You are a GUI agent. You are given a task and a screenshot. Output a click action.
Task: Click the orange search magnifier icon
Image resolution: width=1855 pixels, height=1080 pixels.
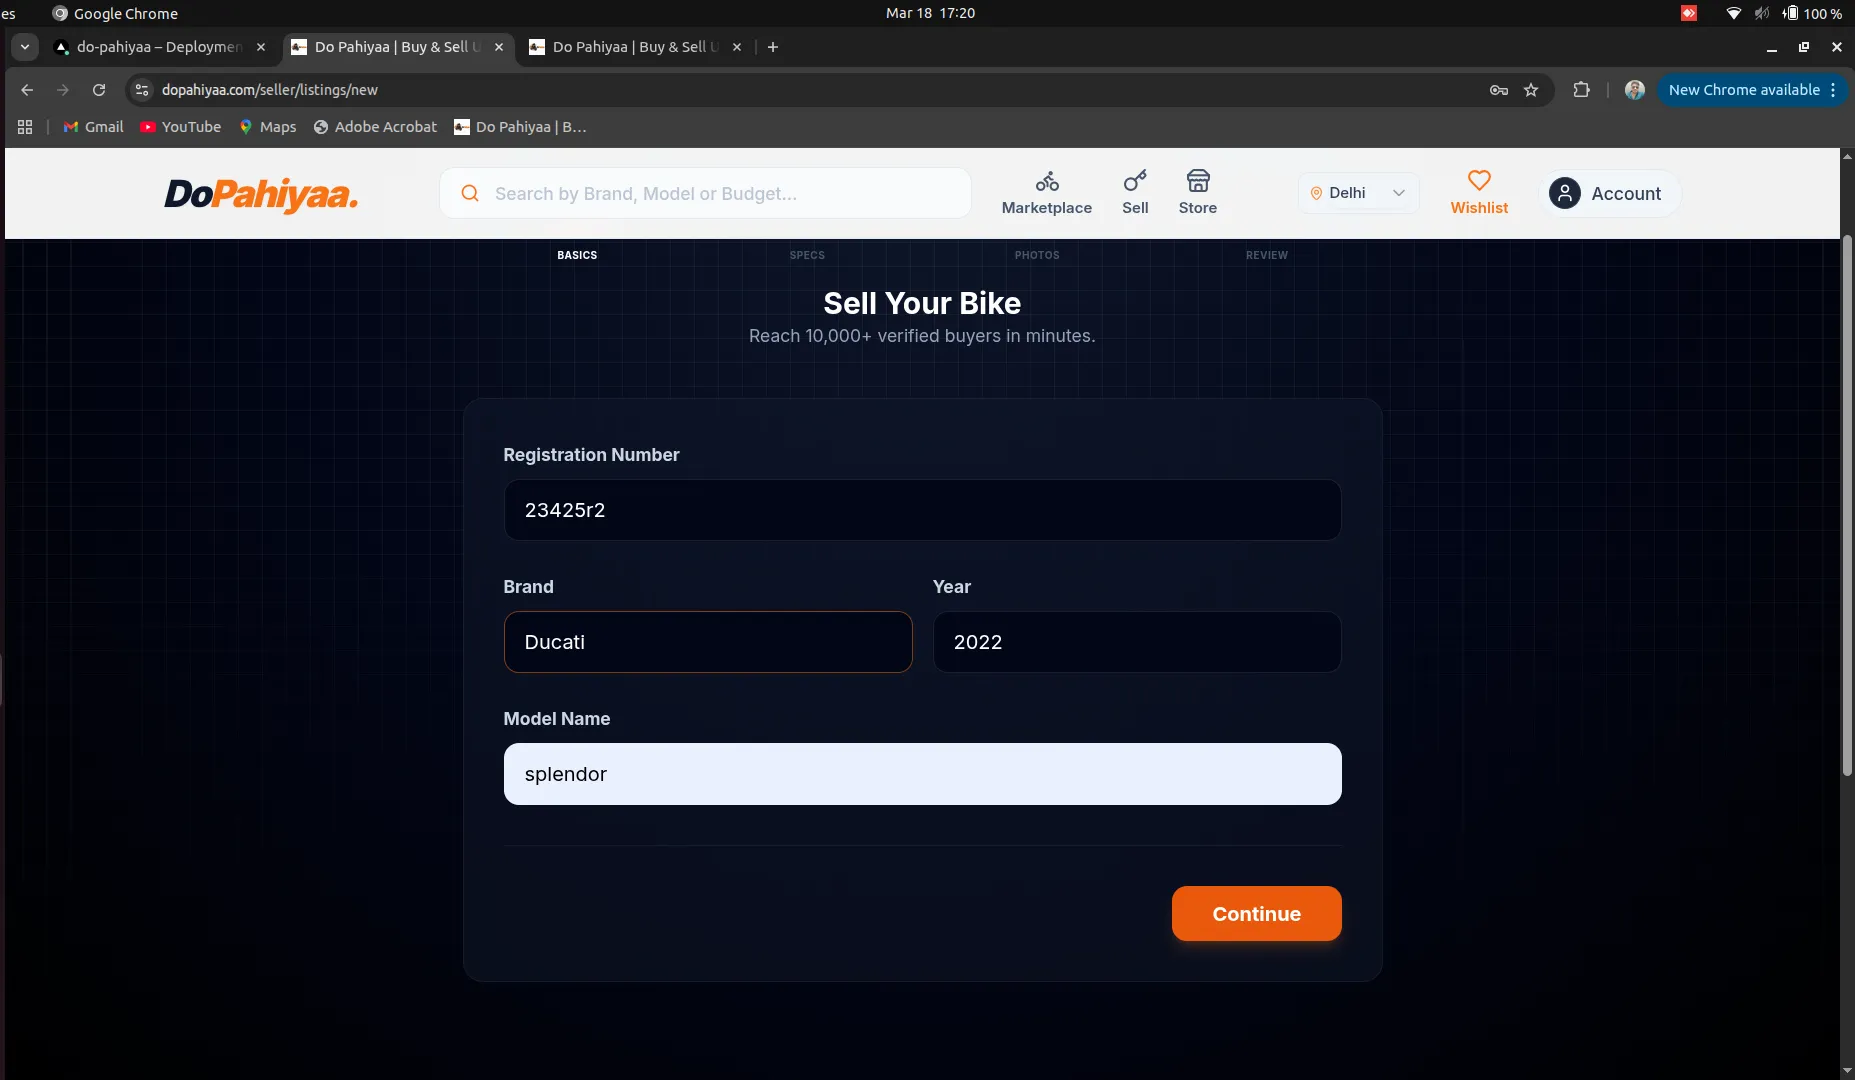coord(469,193)
